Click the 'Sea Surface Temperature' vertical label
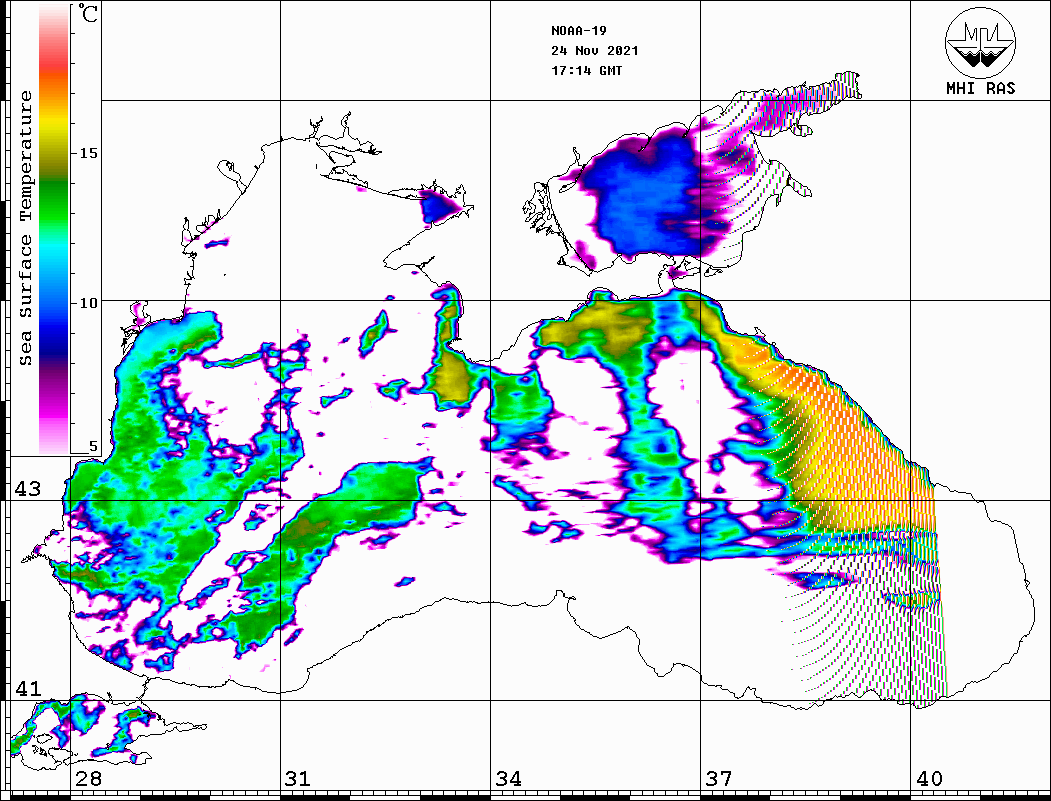 click(26, 228)
